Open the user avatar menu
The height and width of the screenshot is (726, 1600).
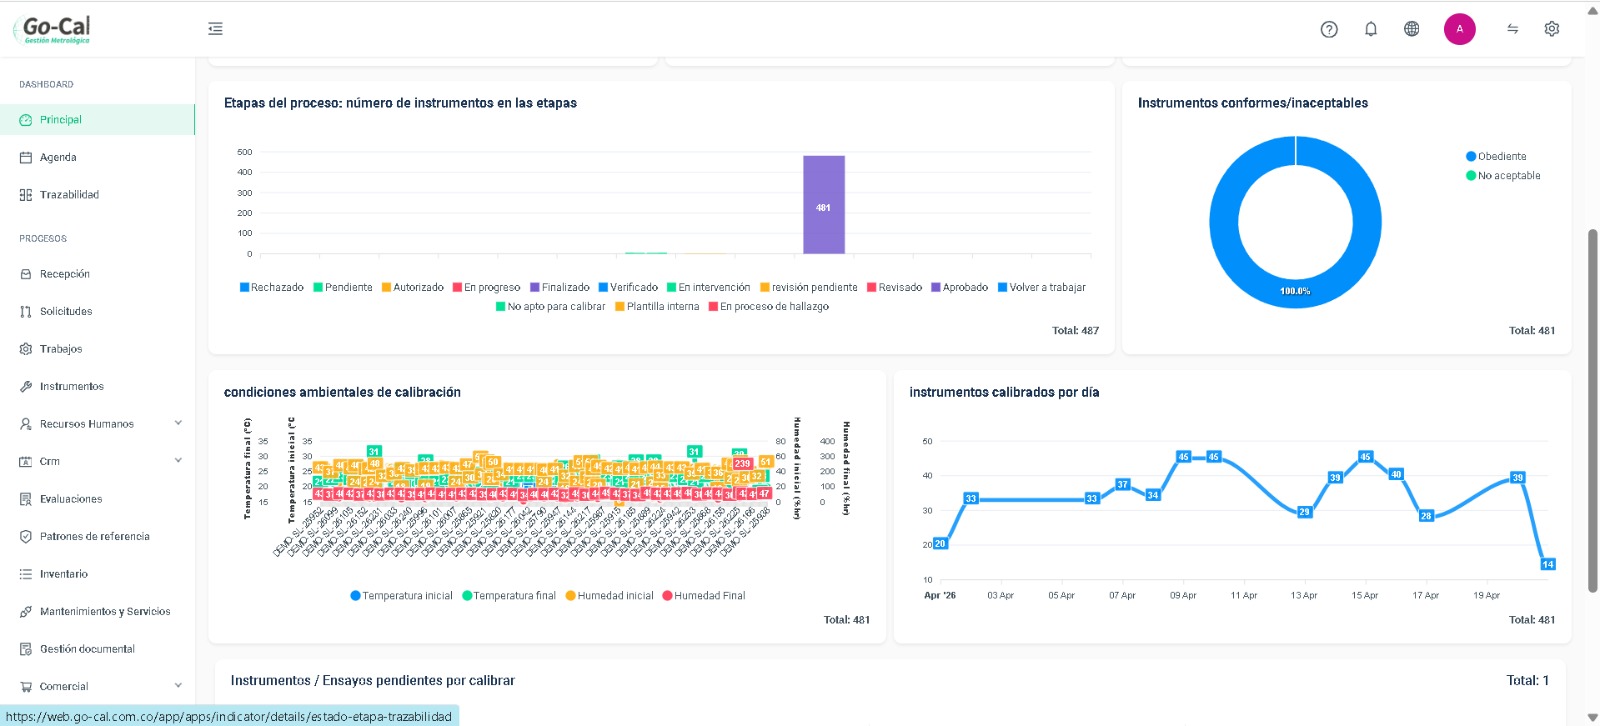click(x=1460, y=29)
